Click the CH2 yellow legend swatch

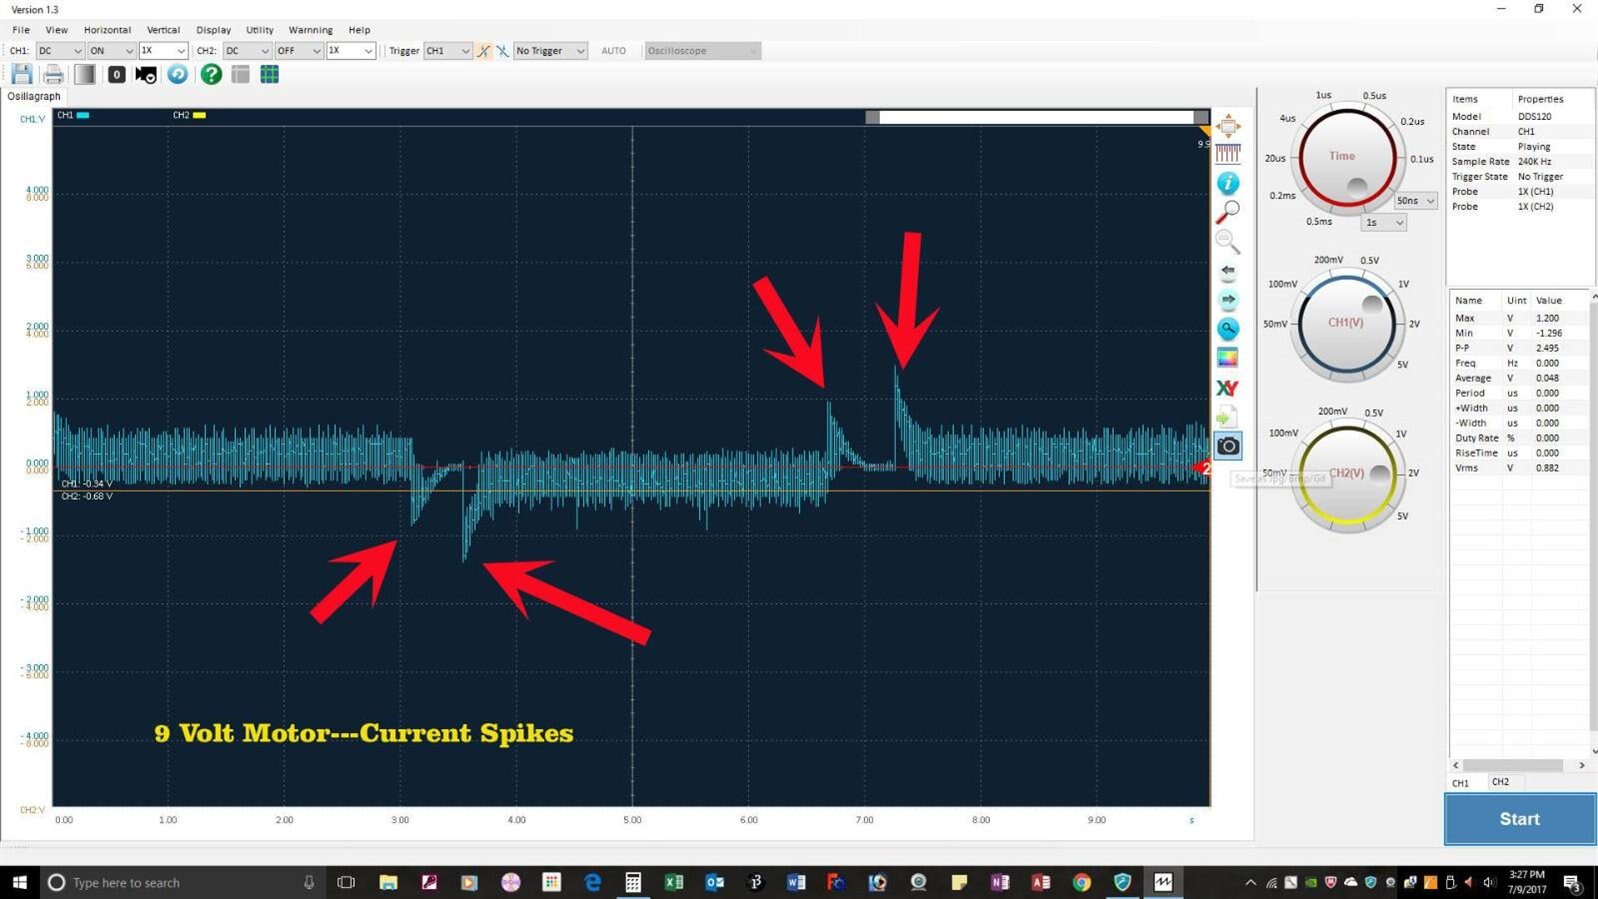pyautogui.click(x=199, y=115)
